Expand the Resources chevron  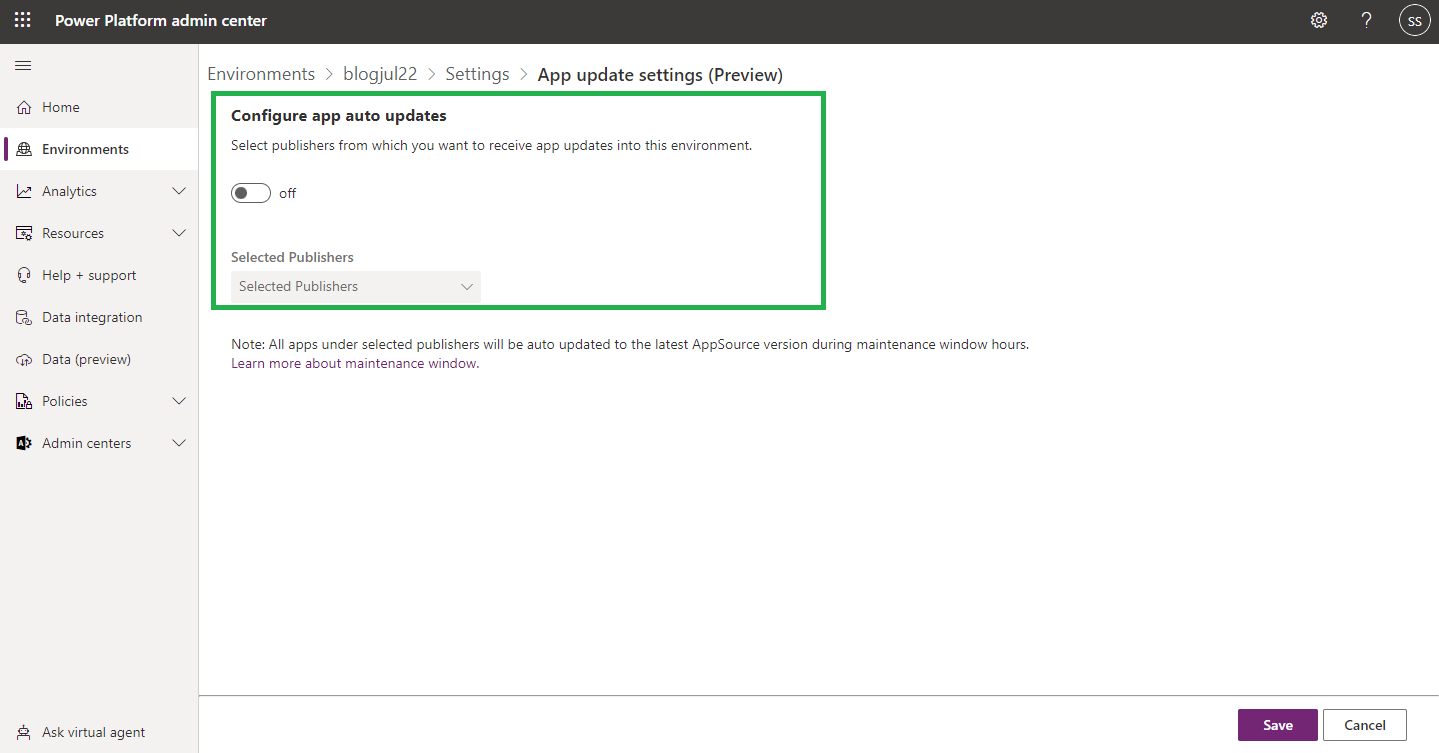point(179,233)
